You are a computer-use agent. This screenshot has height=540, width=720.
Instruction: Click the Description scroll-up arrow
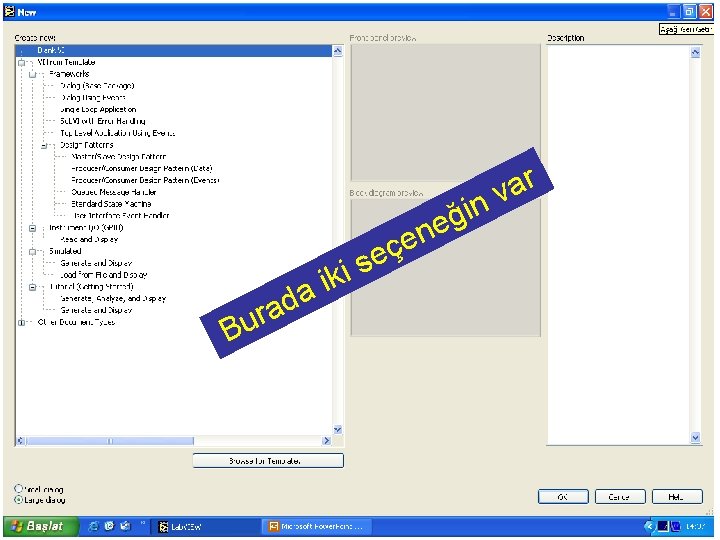point(695,52)
